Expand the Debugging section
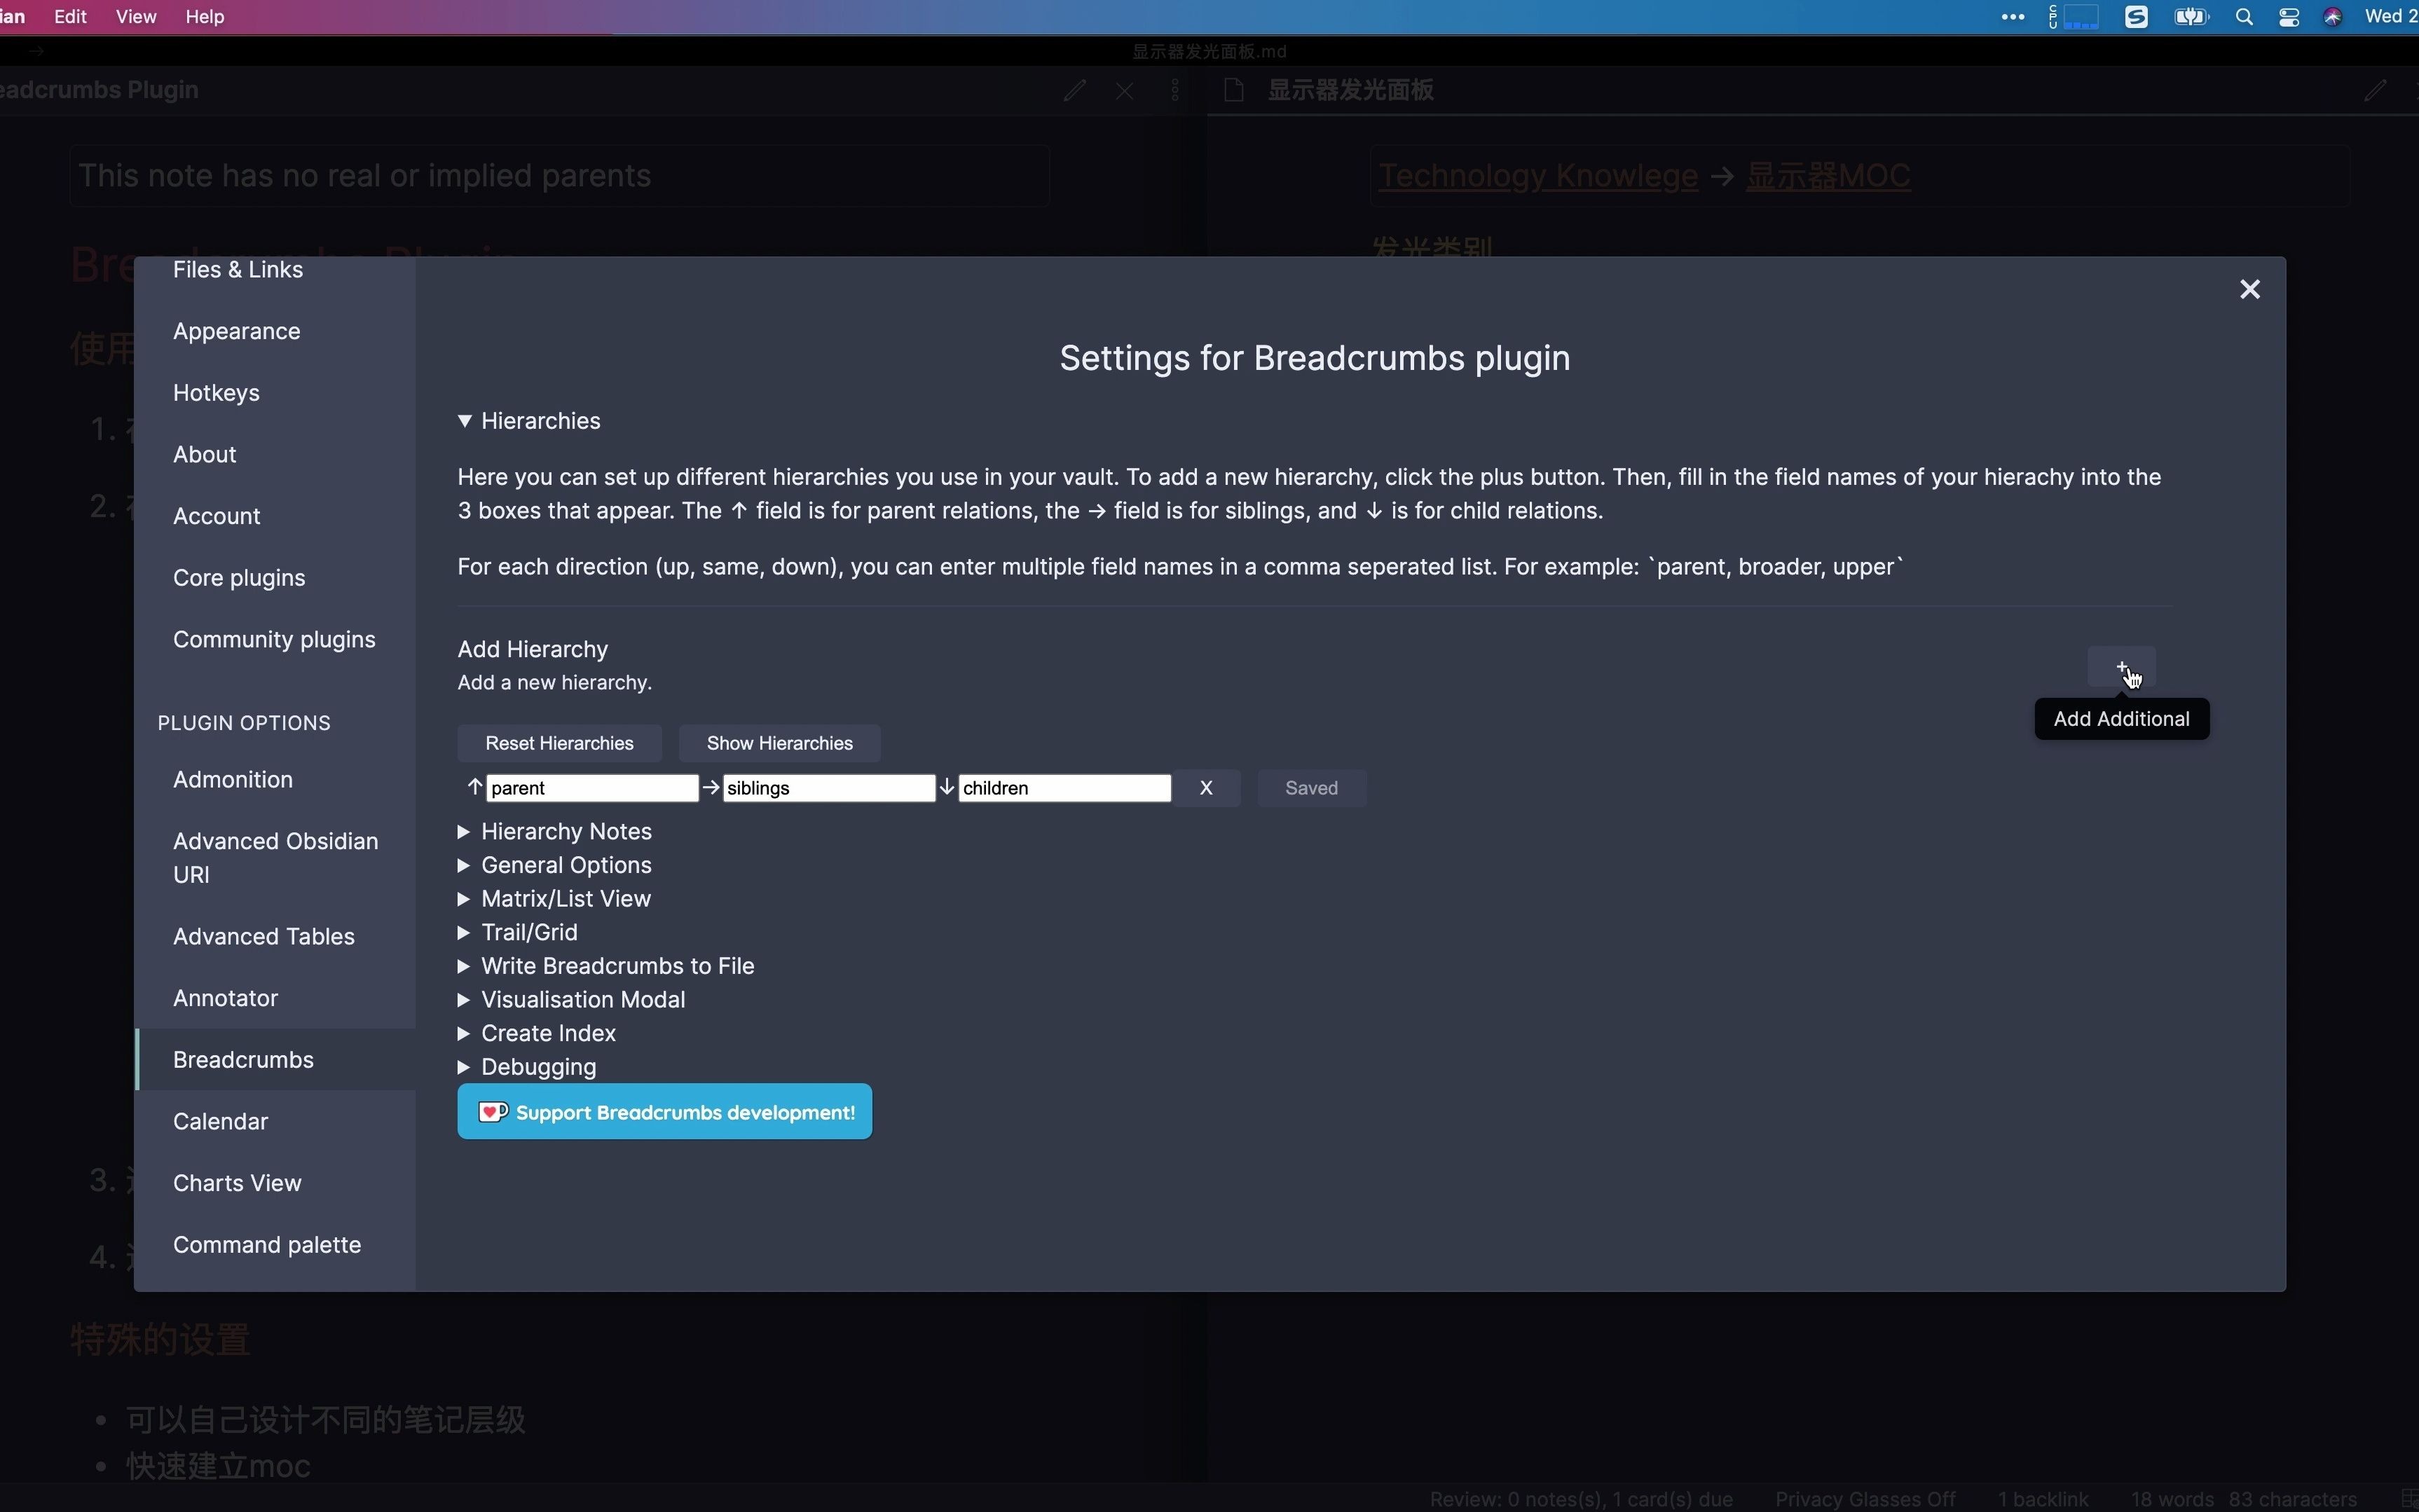Viewport: 2419px width, 1512px height. pos(537,1067)
